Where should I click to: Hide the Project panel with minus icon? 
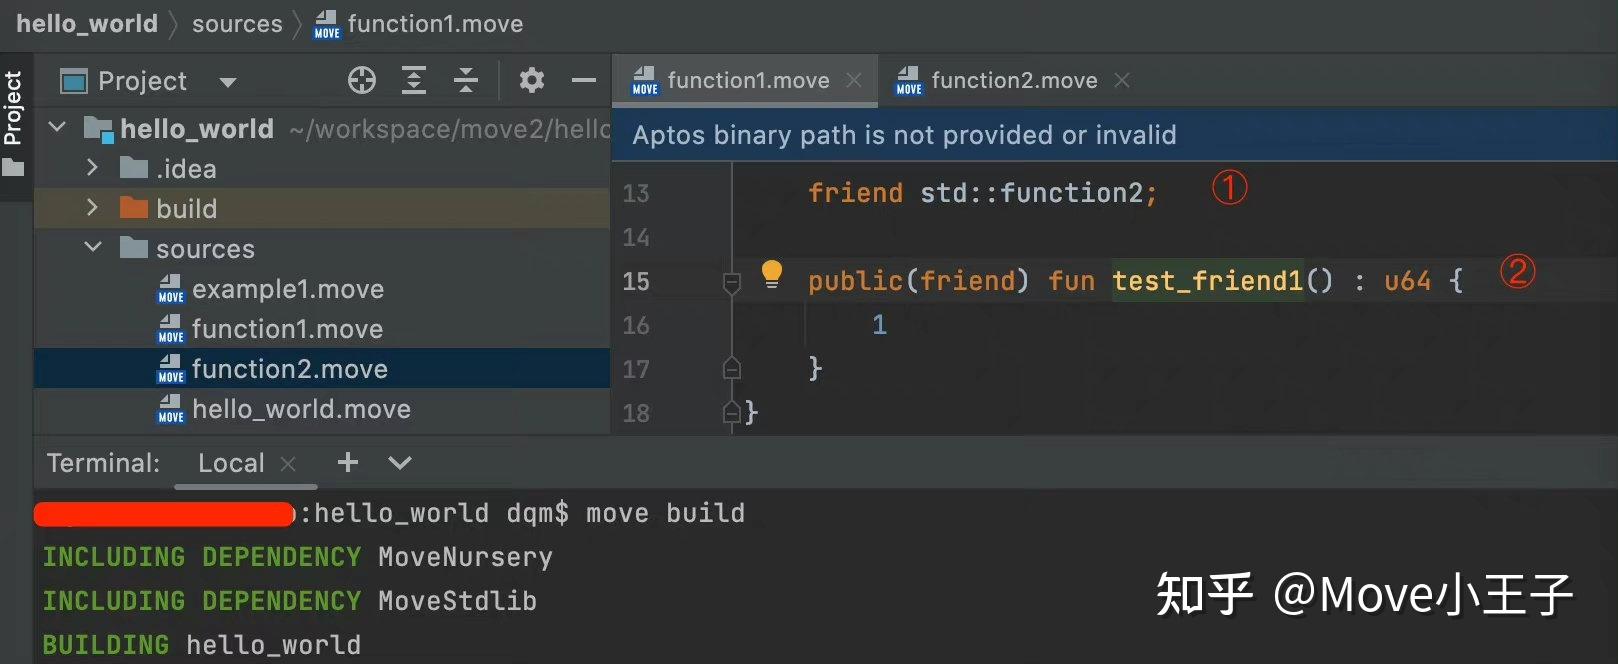[584, 81]
